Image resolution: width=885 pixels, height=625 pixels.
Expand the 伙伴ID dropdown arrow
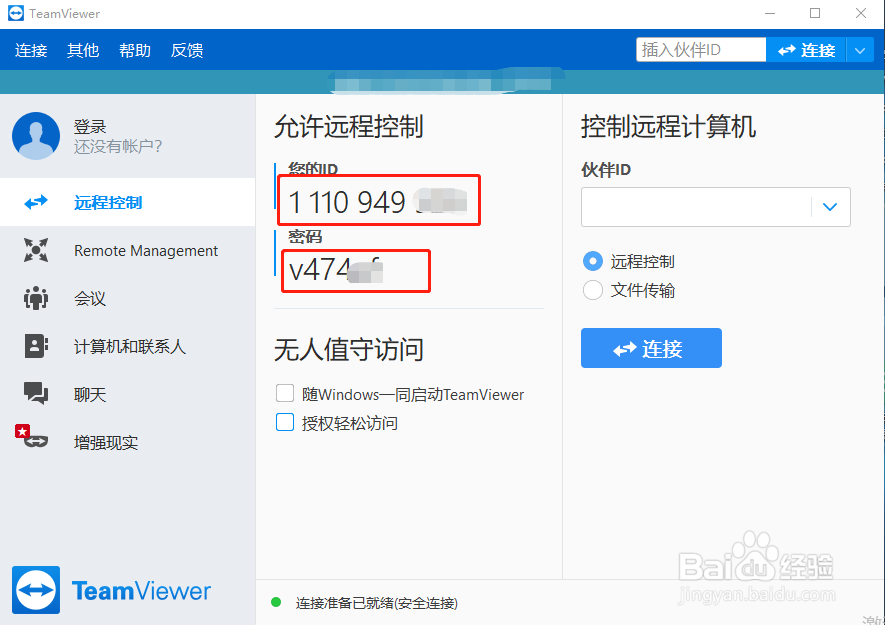point(830,207)
